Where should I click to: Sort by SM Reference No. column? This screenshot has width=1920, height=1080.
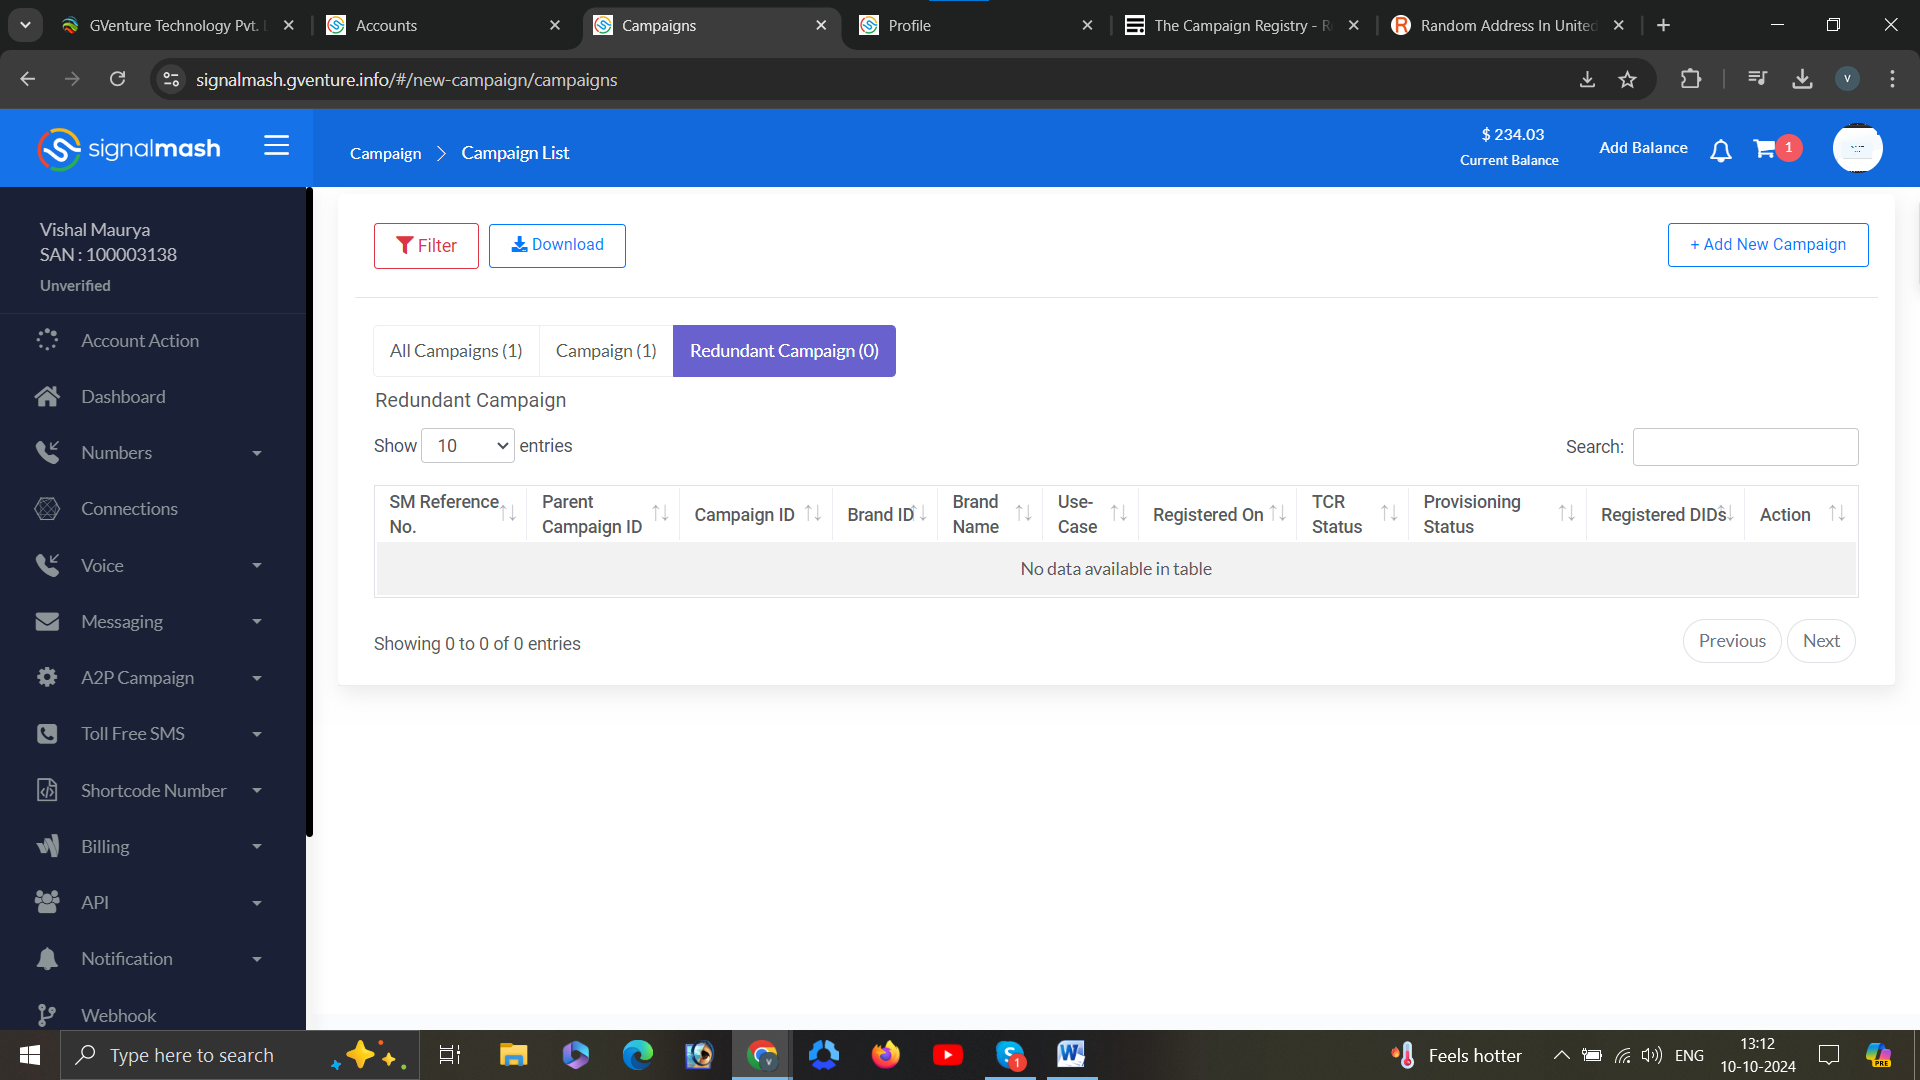click(451, 514)
